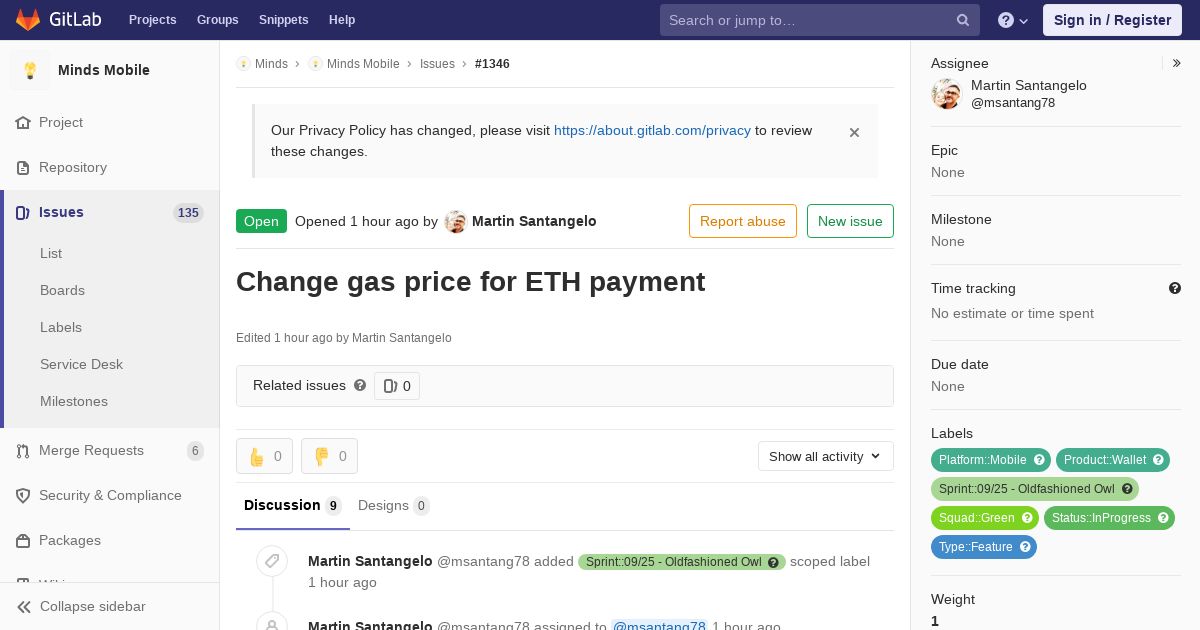Collapse the right sidebar with the double-chevron
1200x630 pixels.
click(1177, 63)
